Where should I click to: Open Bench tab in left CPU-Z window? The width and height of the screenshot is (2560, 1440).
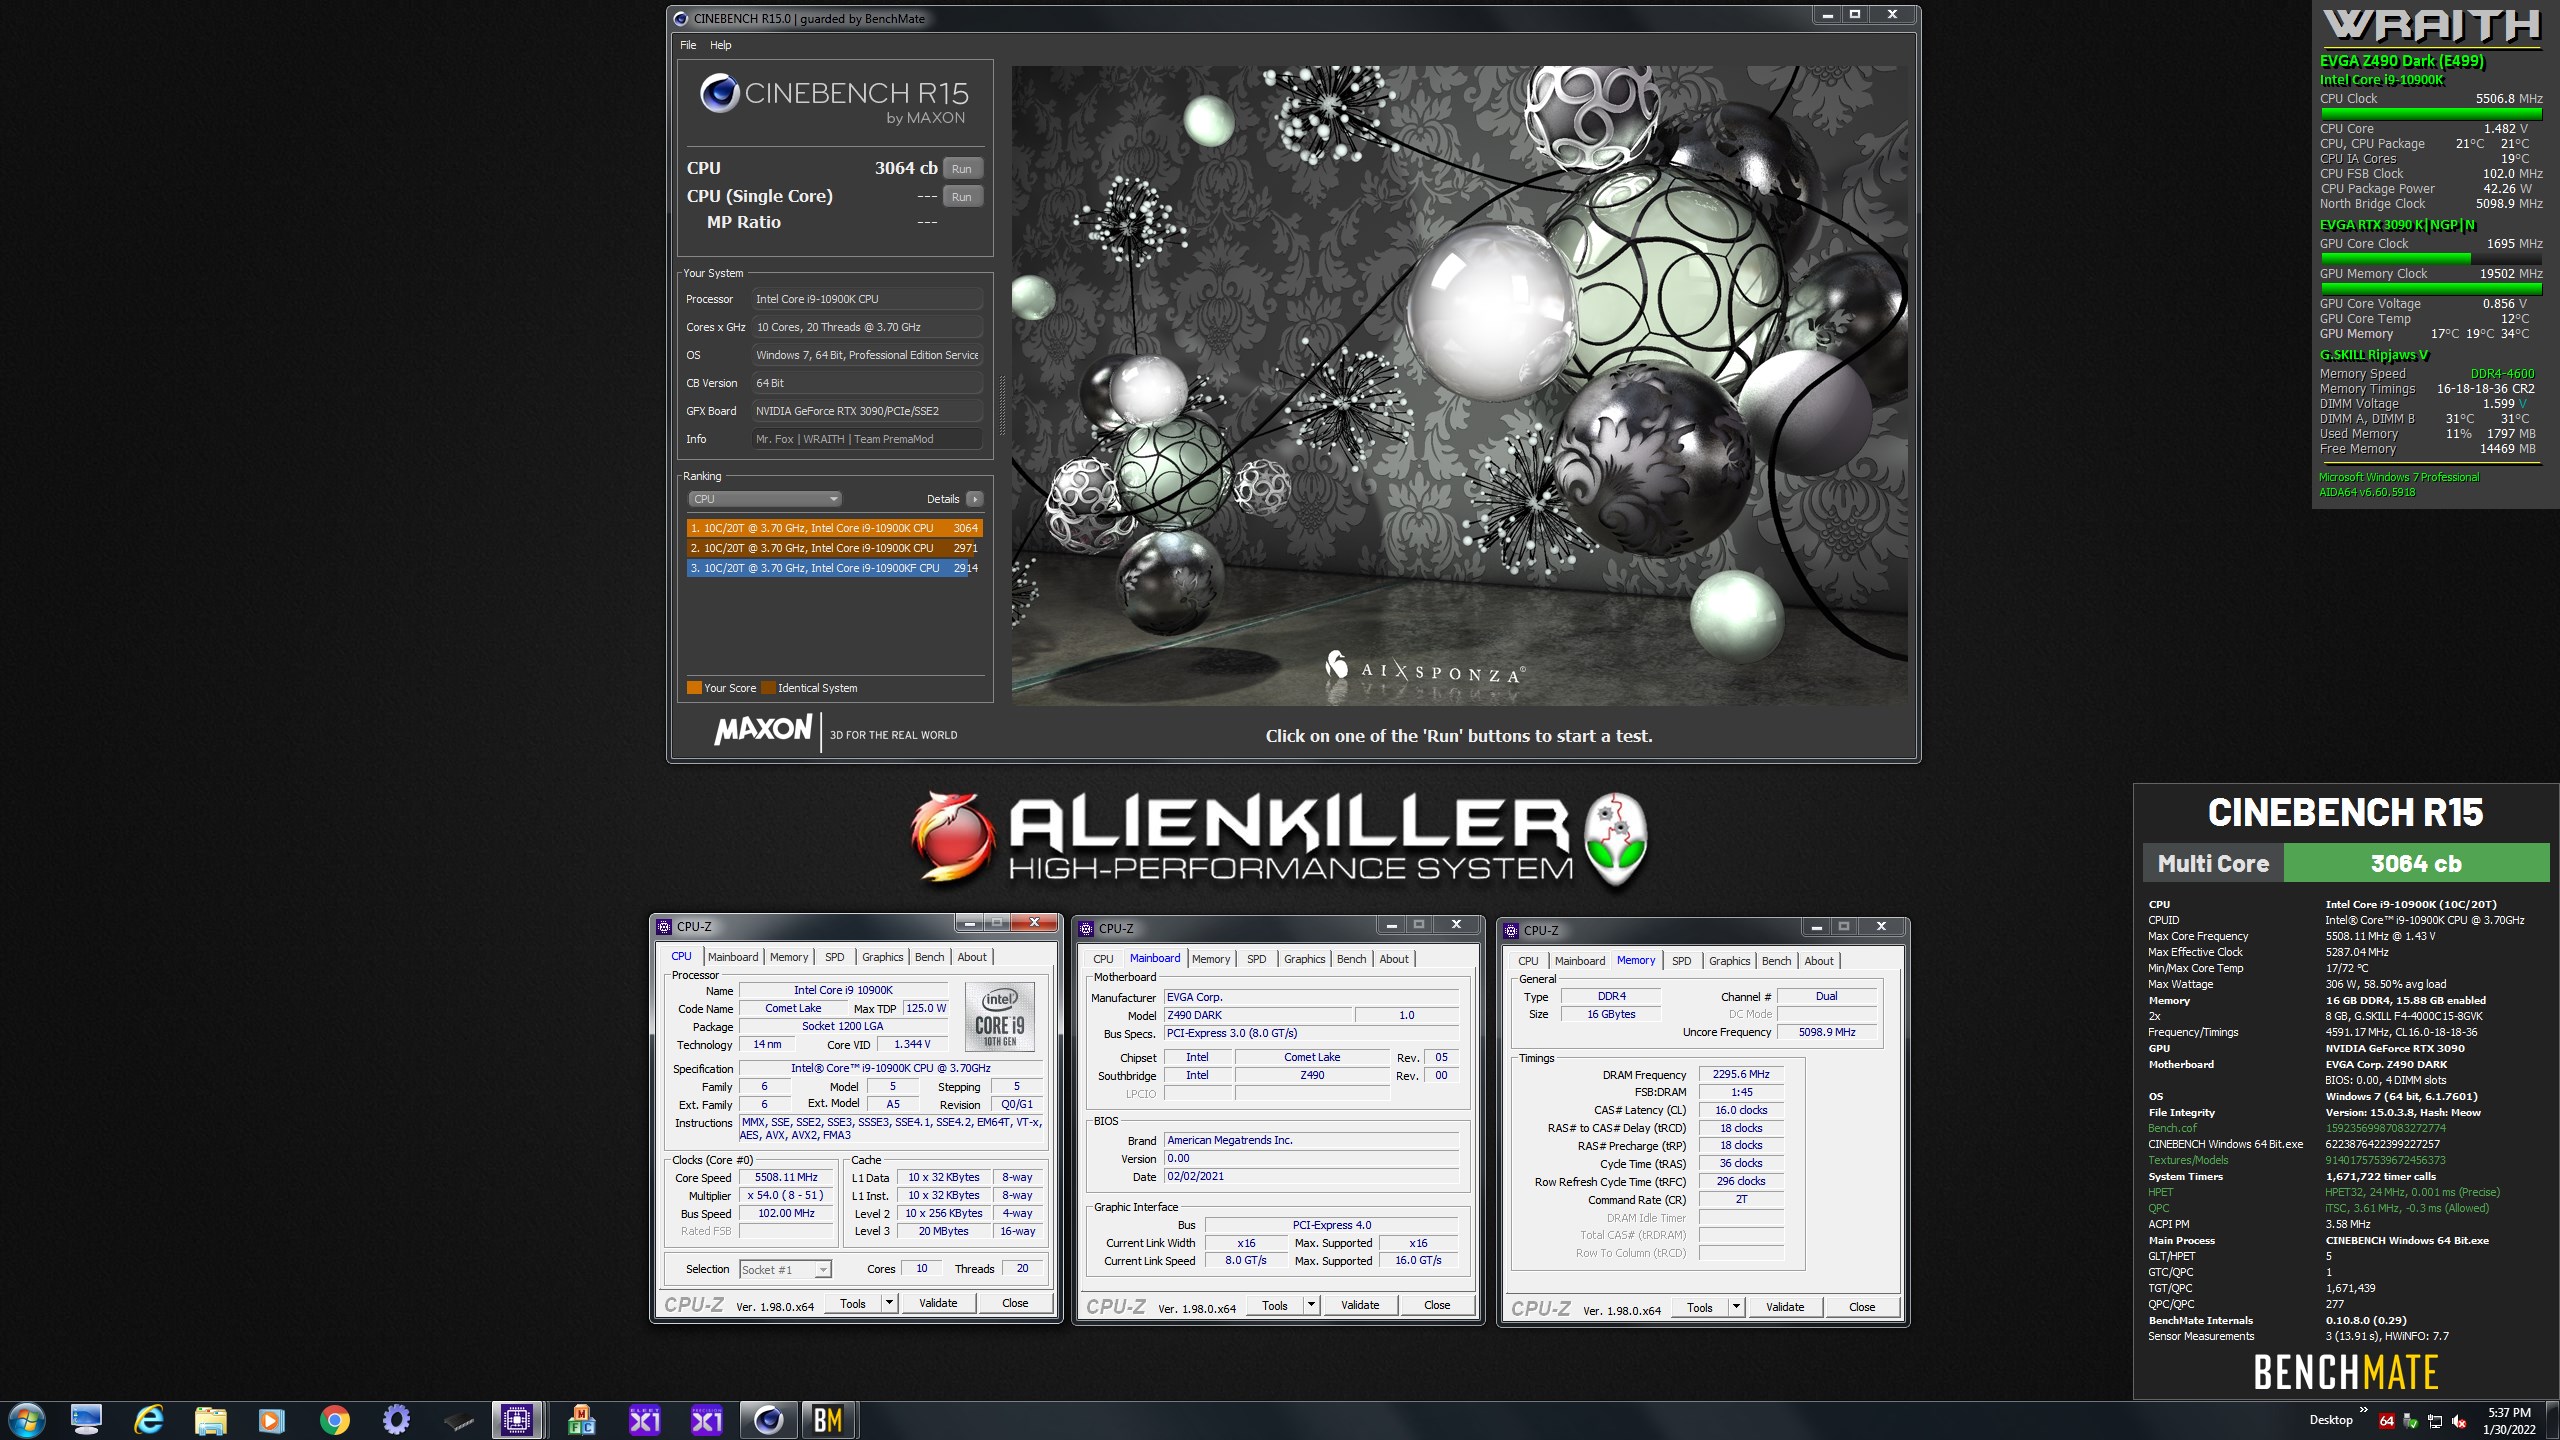pos(929,957)
